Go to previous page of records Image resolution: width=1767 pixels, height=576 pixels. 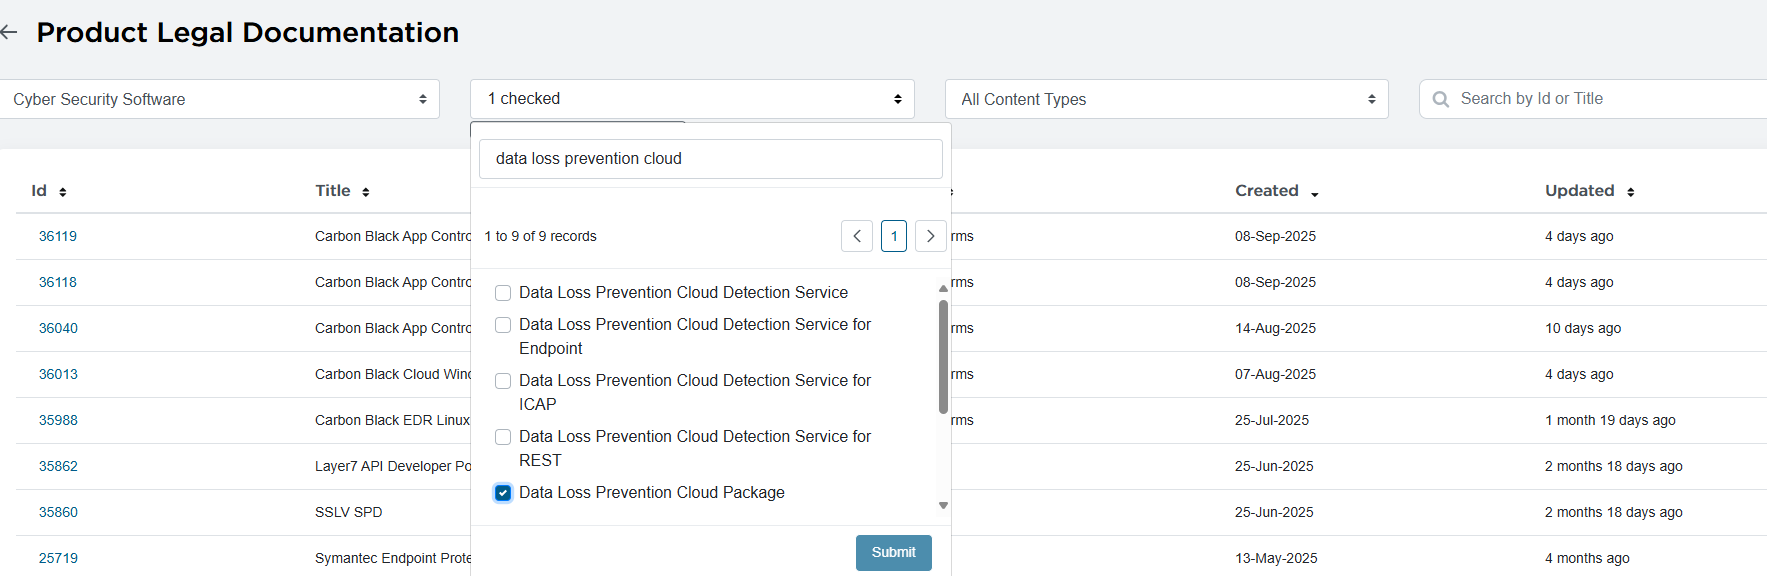(x=857, y=236)
